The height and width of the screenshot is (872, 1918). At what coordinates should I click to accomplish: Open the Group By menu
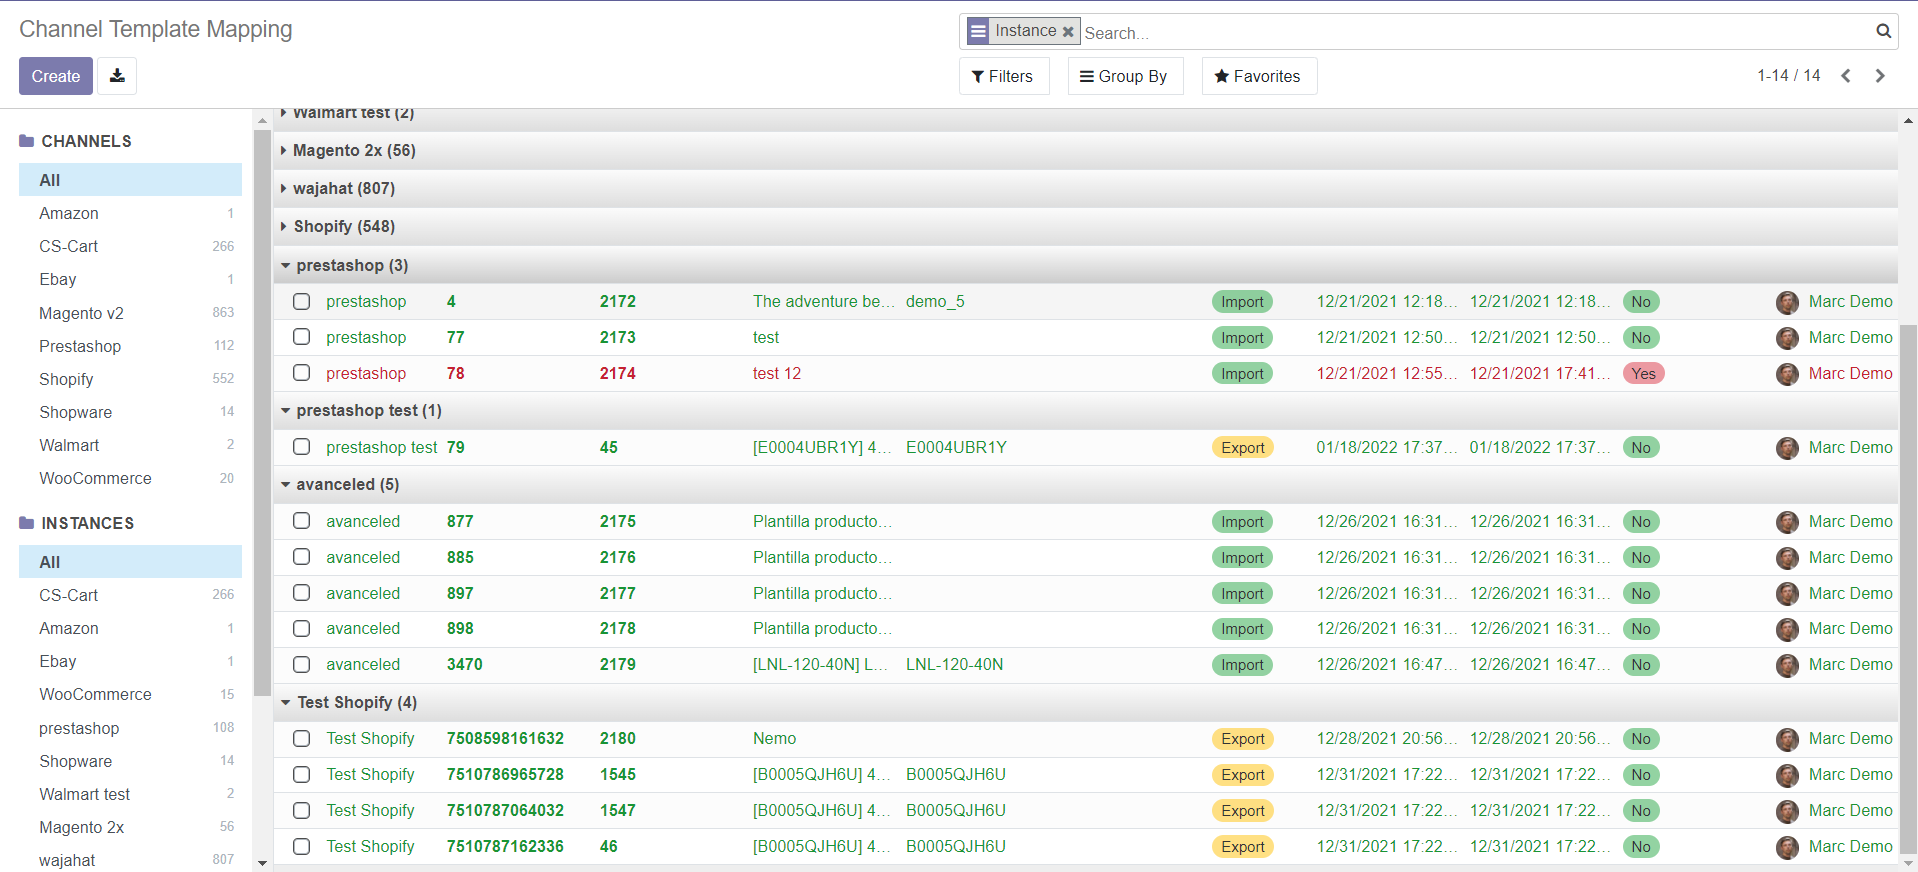(x=1124, y=76)
